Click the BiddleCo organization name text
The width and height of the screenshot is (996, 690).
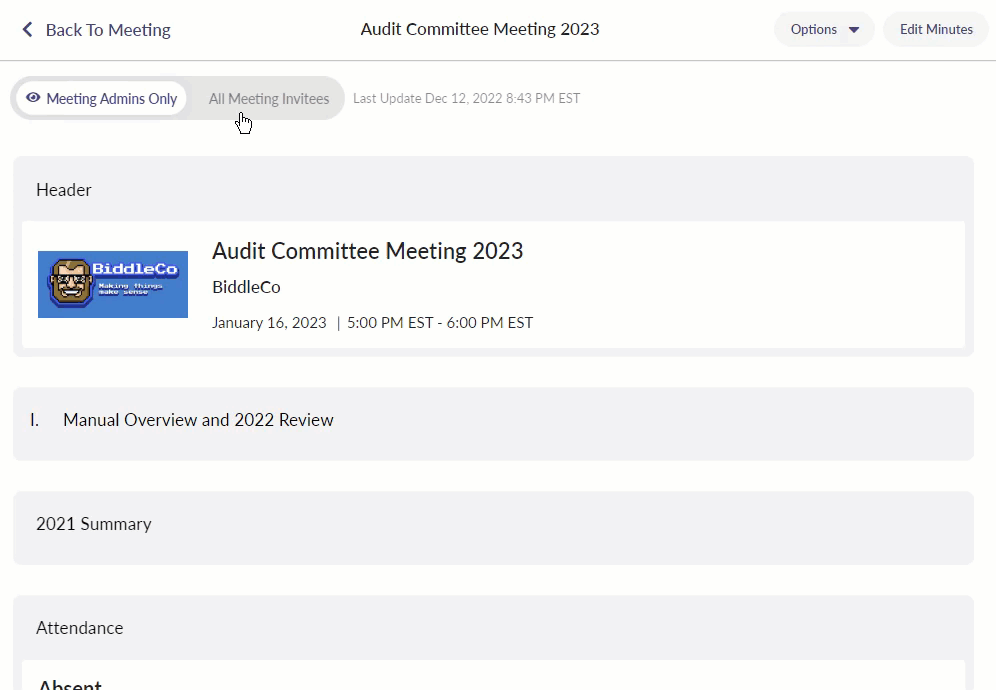click(246, 287)
